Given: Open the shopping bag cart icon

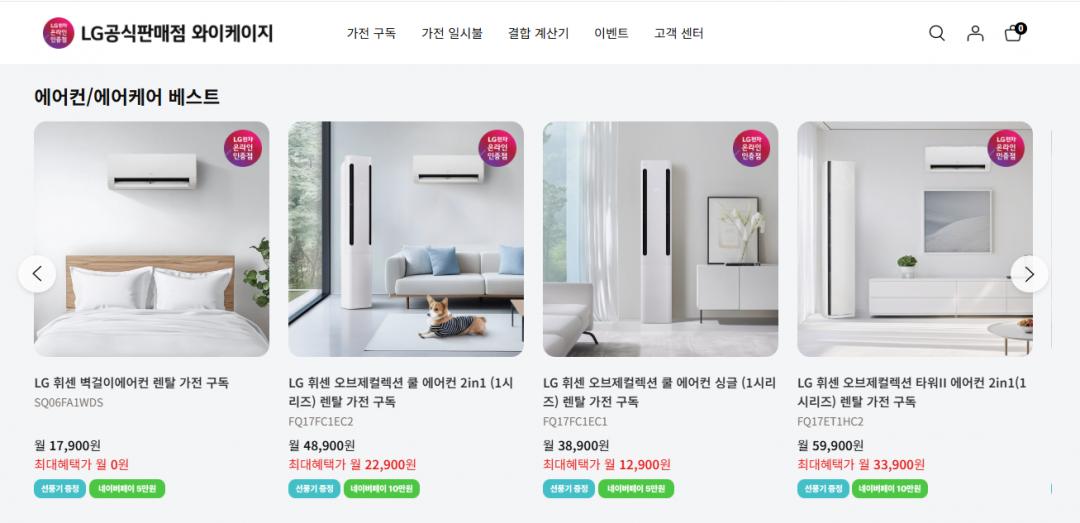Looking at the screenshot, I should (x=1014, y=32).
